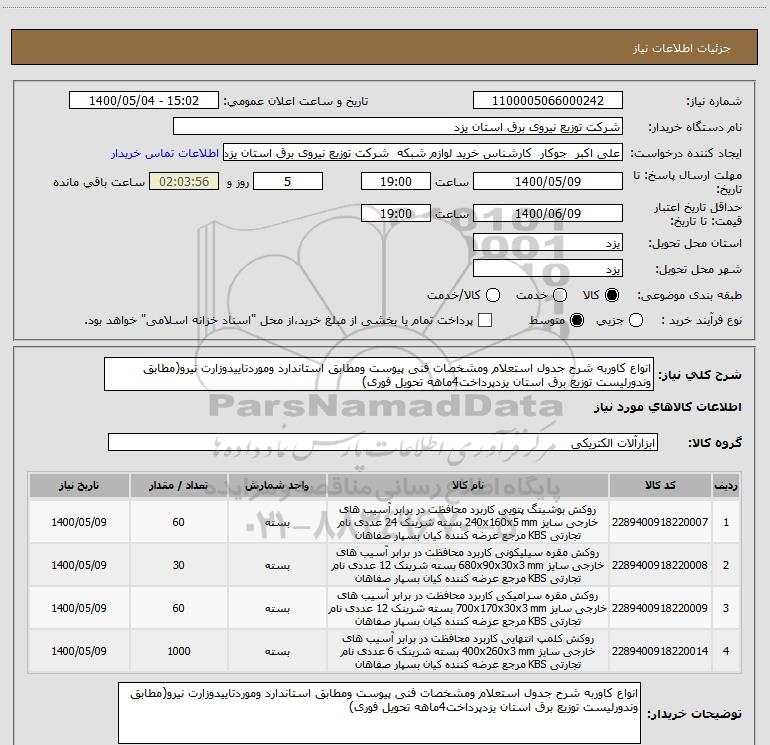Screen dimensions: 770x745
Task: Click the general need description text box
Action: coord(379,375)
